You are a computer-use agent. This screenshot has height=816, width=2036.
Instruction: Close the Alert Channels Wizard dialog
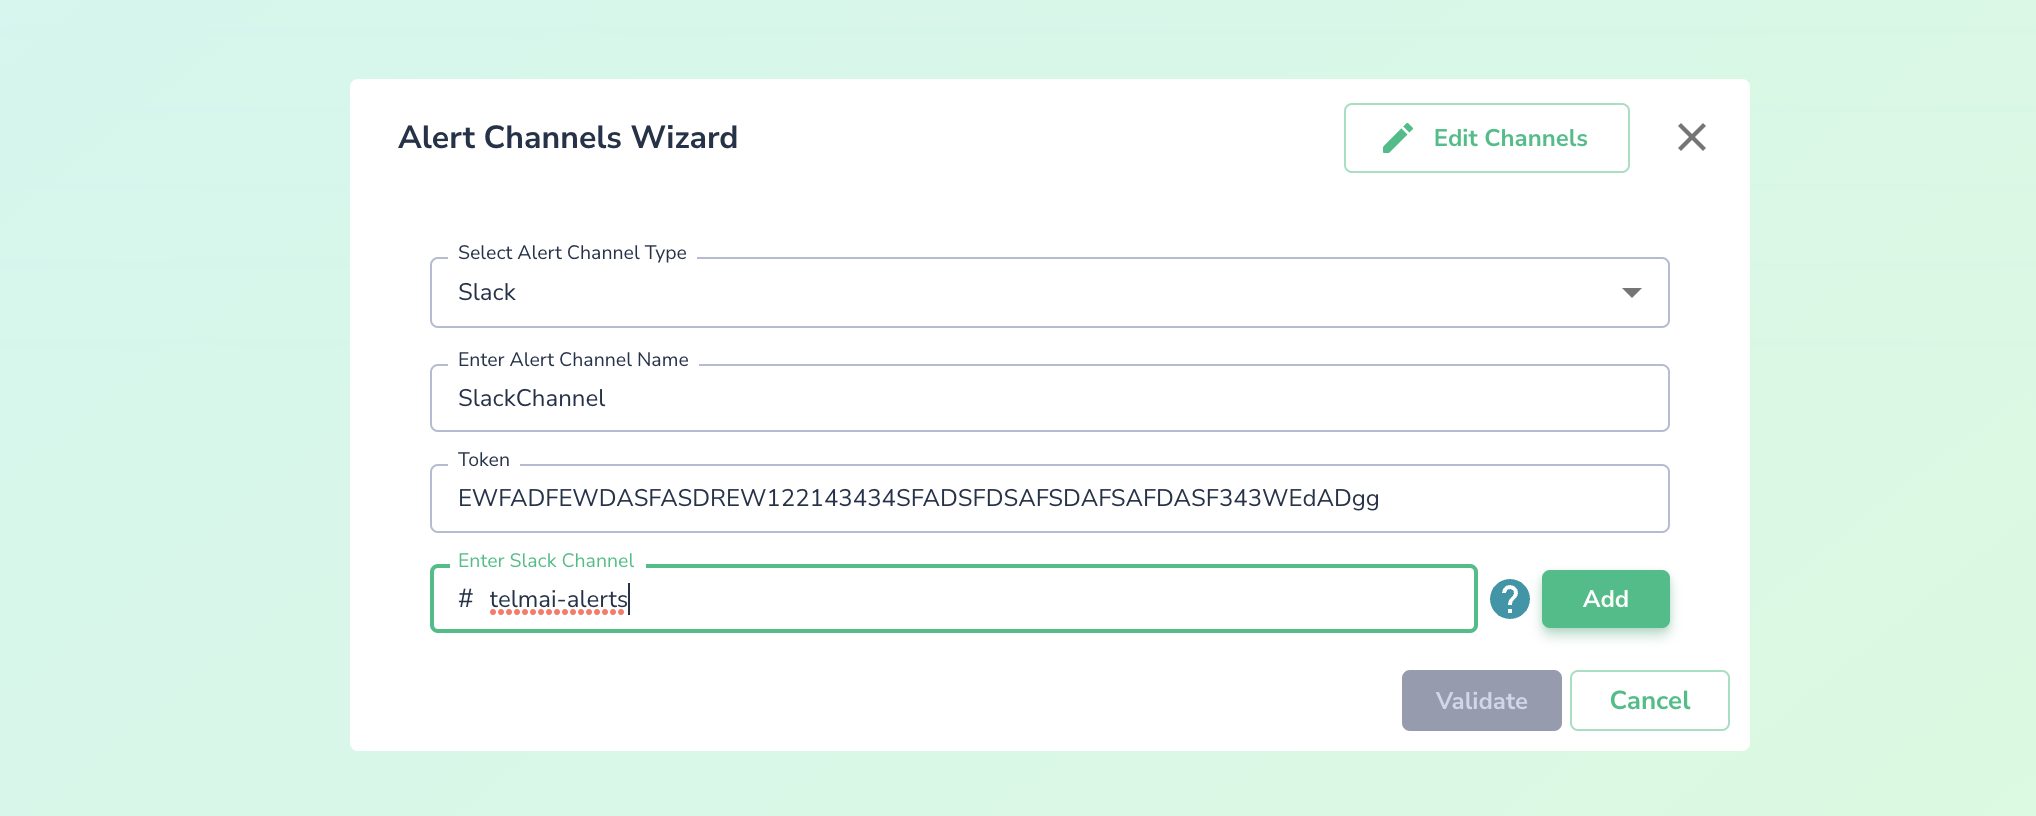(1691, 137)
